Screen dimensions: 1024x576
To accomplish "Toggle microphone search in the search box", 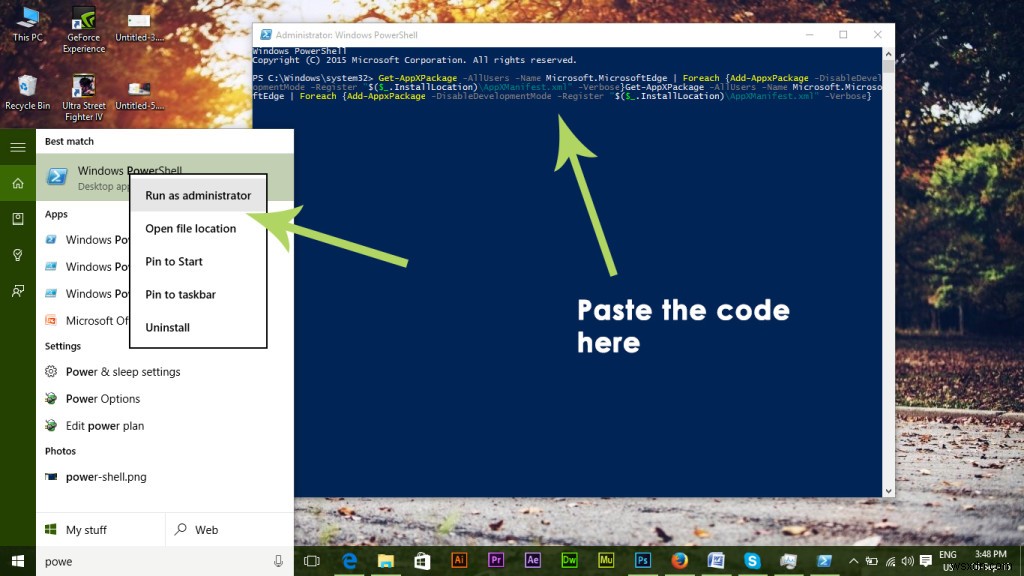I will coord(279,562).
